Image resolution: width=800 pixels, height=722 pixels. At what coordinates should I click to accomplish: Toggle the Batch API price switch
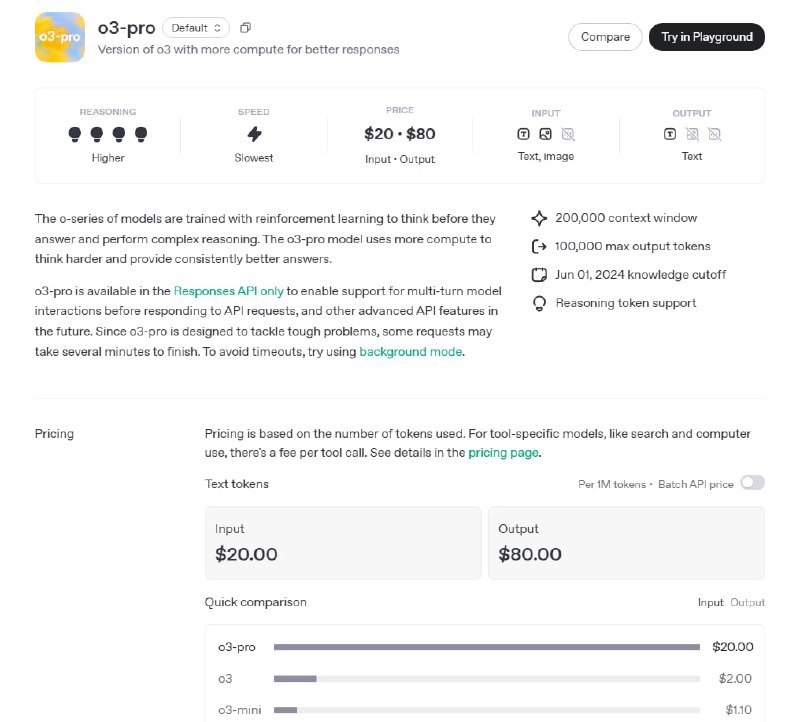(751, 483)
